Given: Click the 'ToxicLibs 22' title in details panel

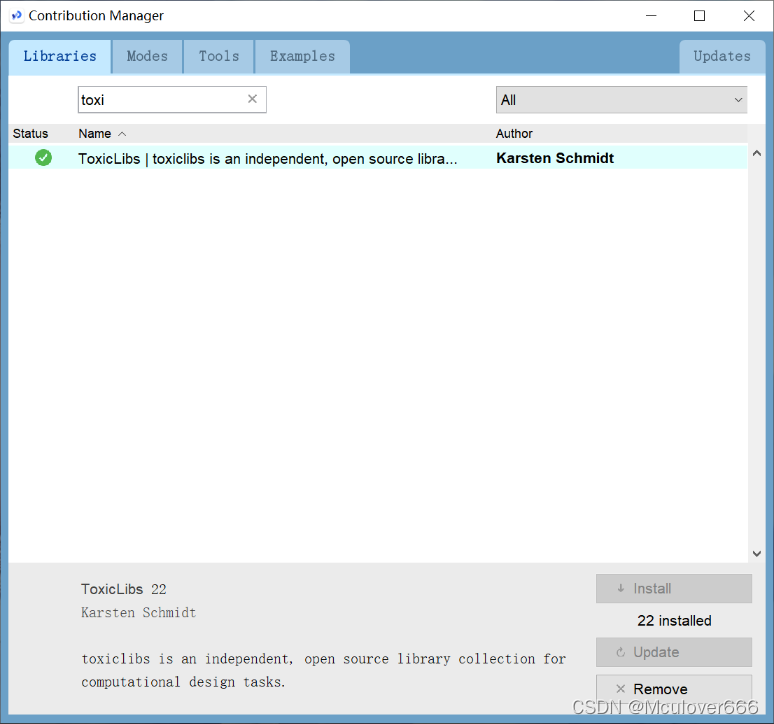Looking at the screenshot, I should click(x=123, y=589).
